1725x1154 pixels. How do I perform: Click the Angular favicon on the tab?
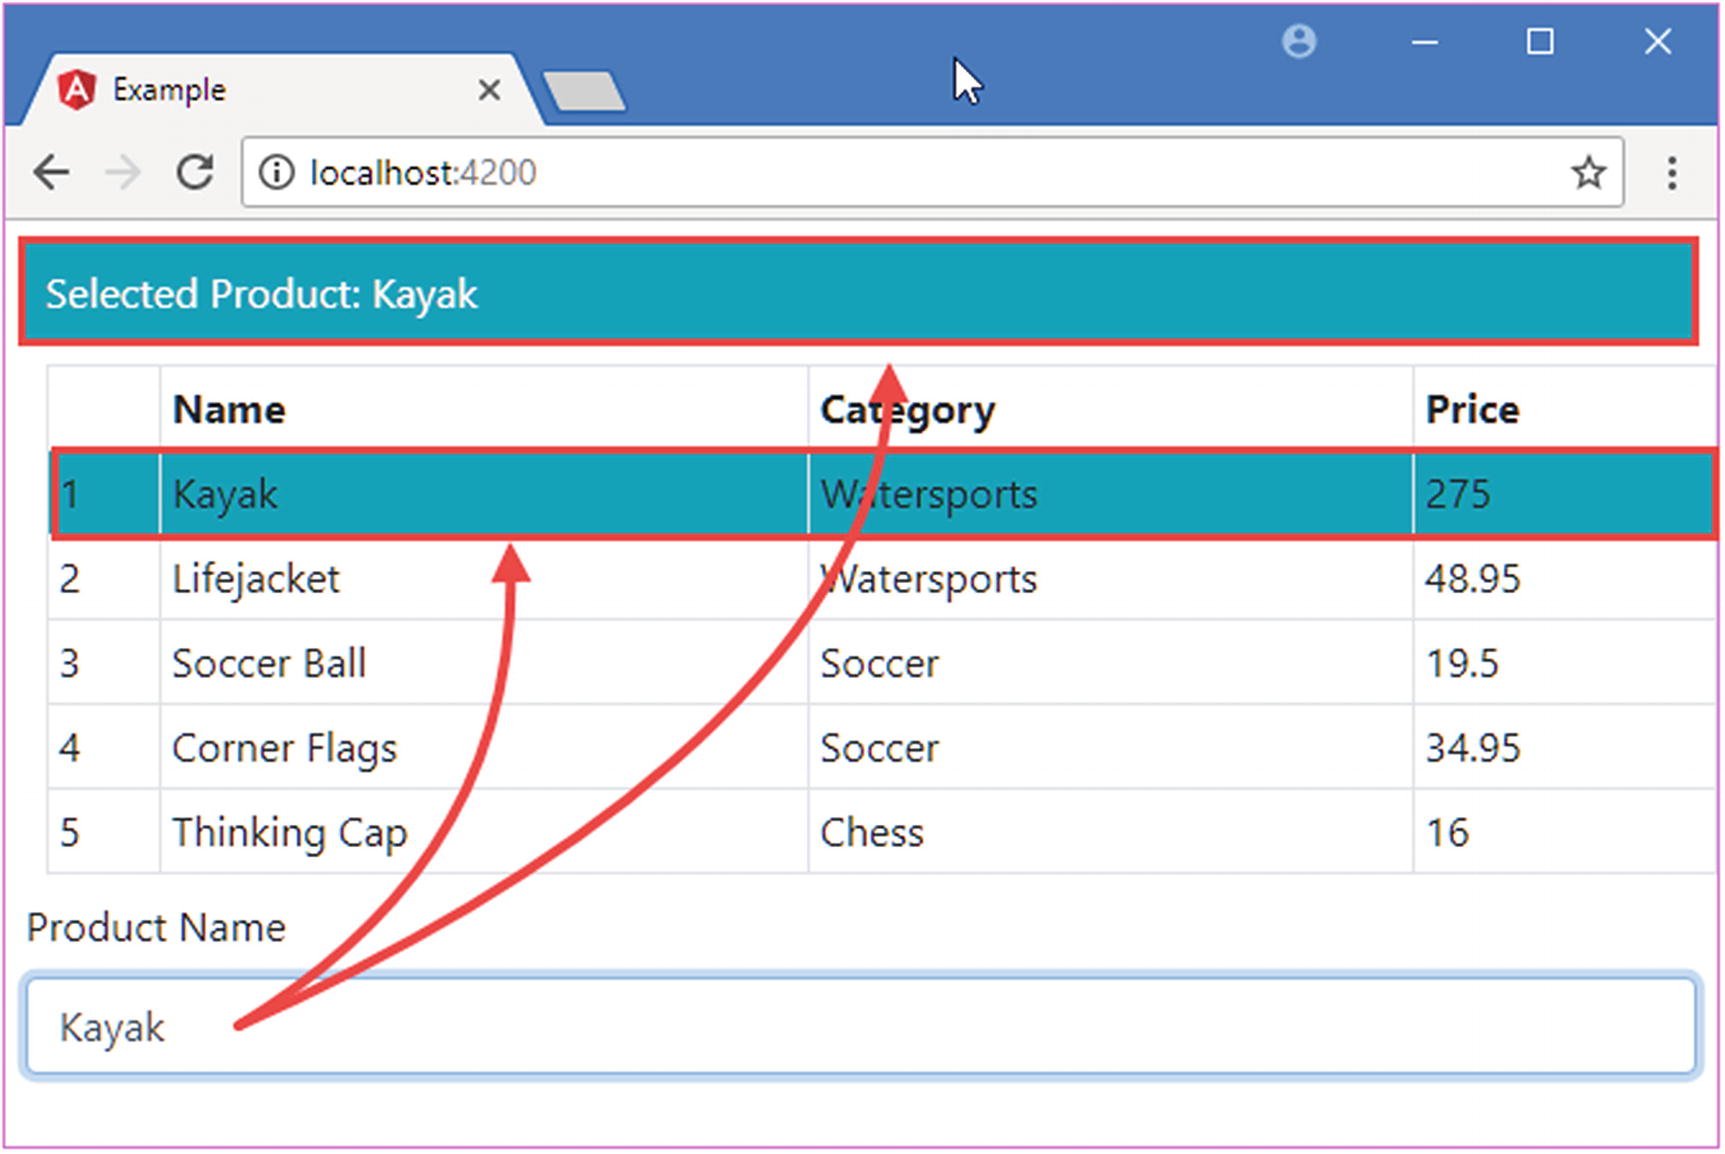point(76,90)
